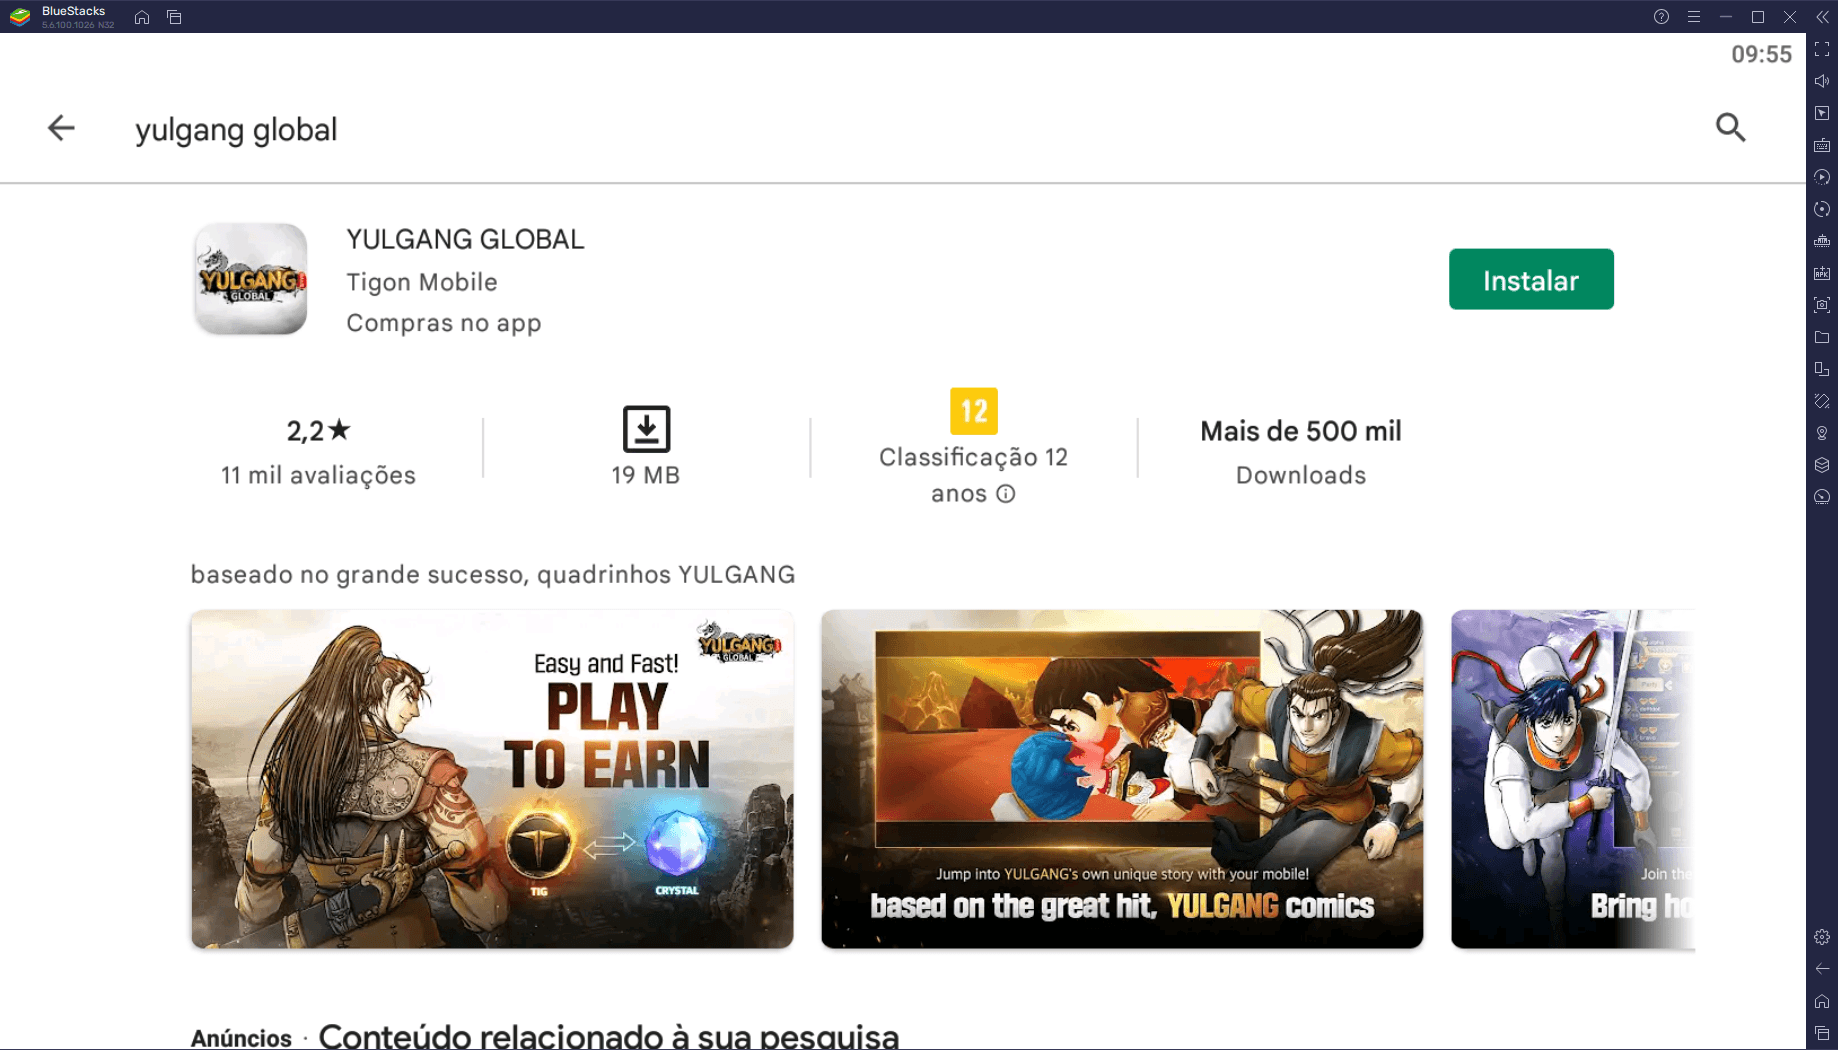This screenshot has height=1050, width=1838.
Task: Open the multi-instance tabs icon in title bar
Action: [174, 17]
